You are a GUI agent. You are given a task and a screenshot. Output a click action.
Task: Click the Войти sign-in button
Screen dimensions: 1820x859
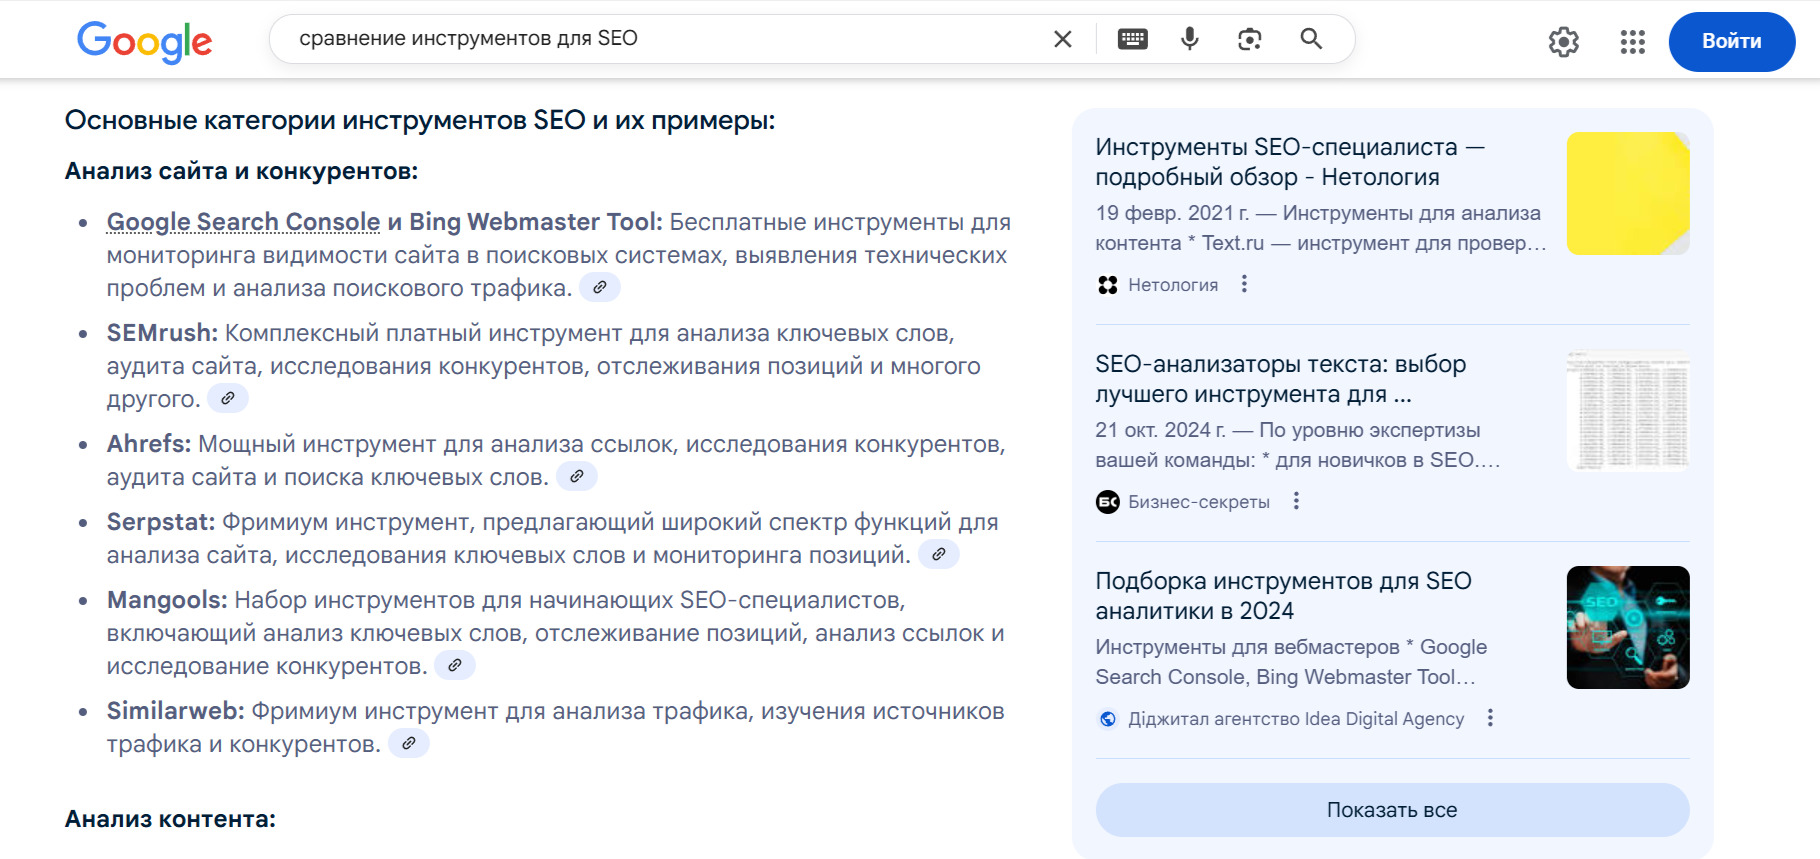[1732, 42]
